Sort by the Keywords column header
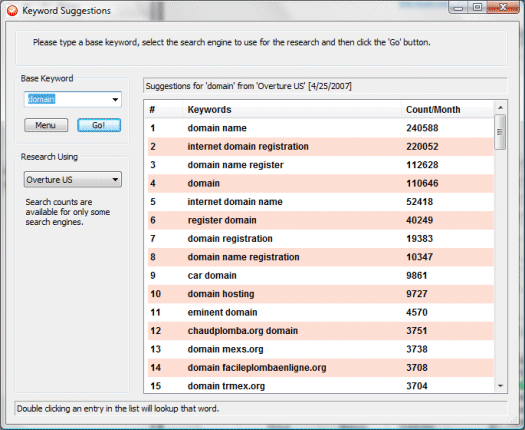Viewport: 525px width, 430px height. point(292,110)
